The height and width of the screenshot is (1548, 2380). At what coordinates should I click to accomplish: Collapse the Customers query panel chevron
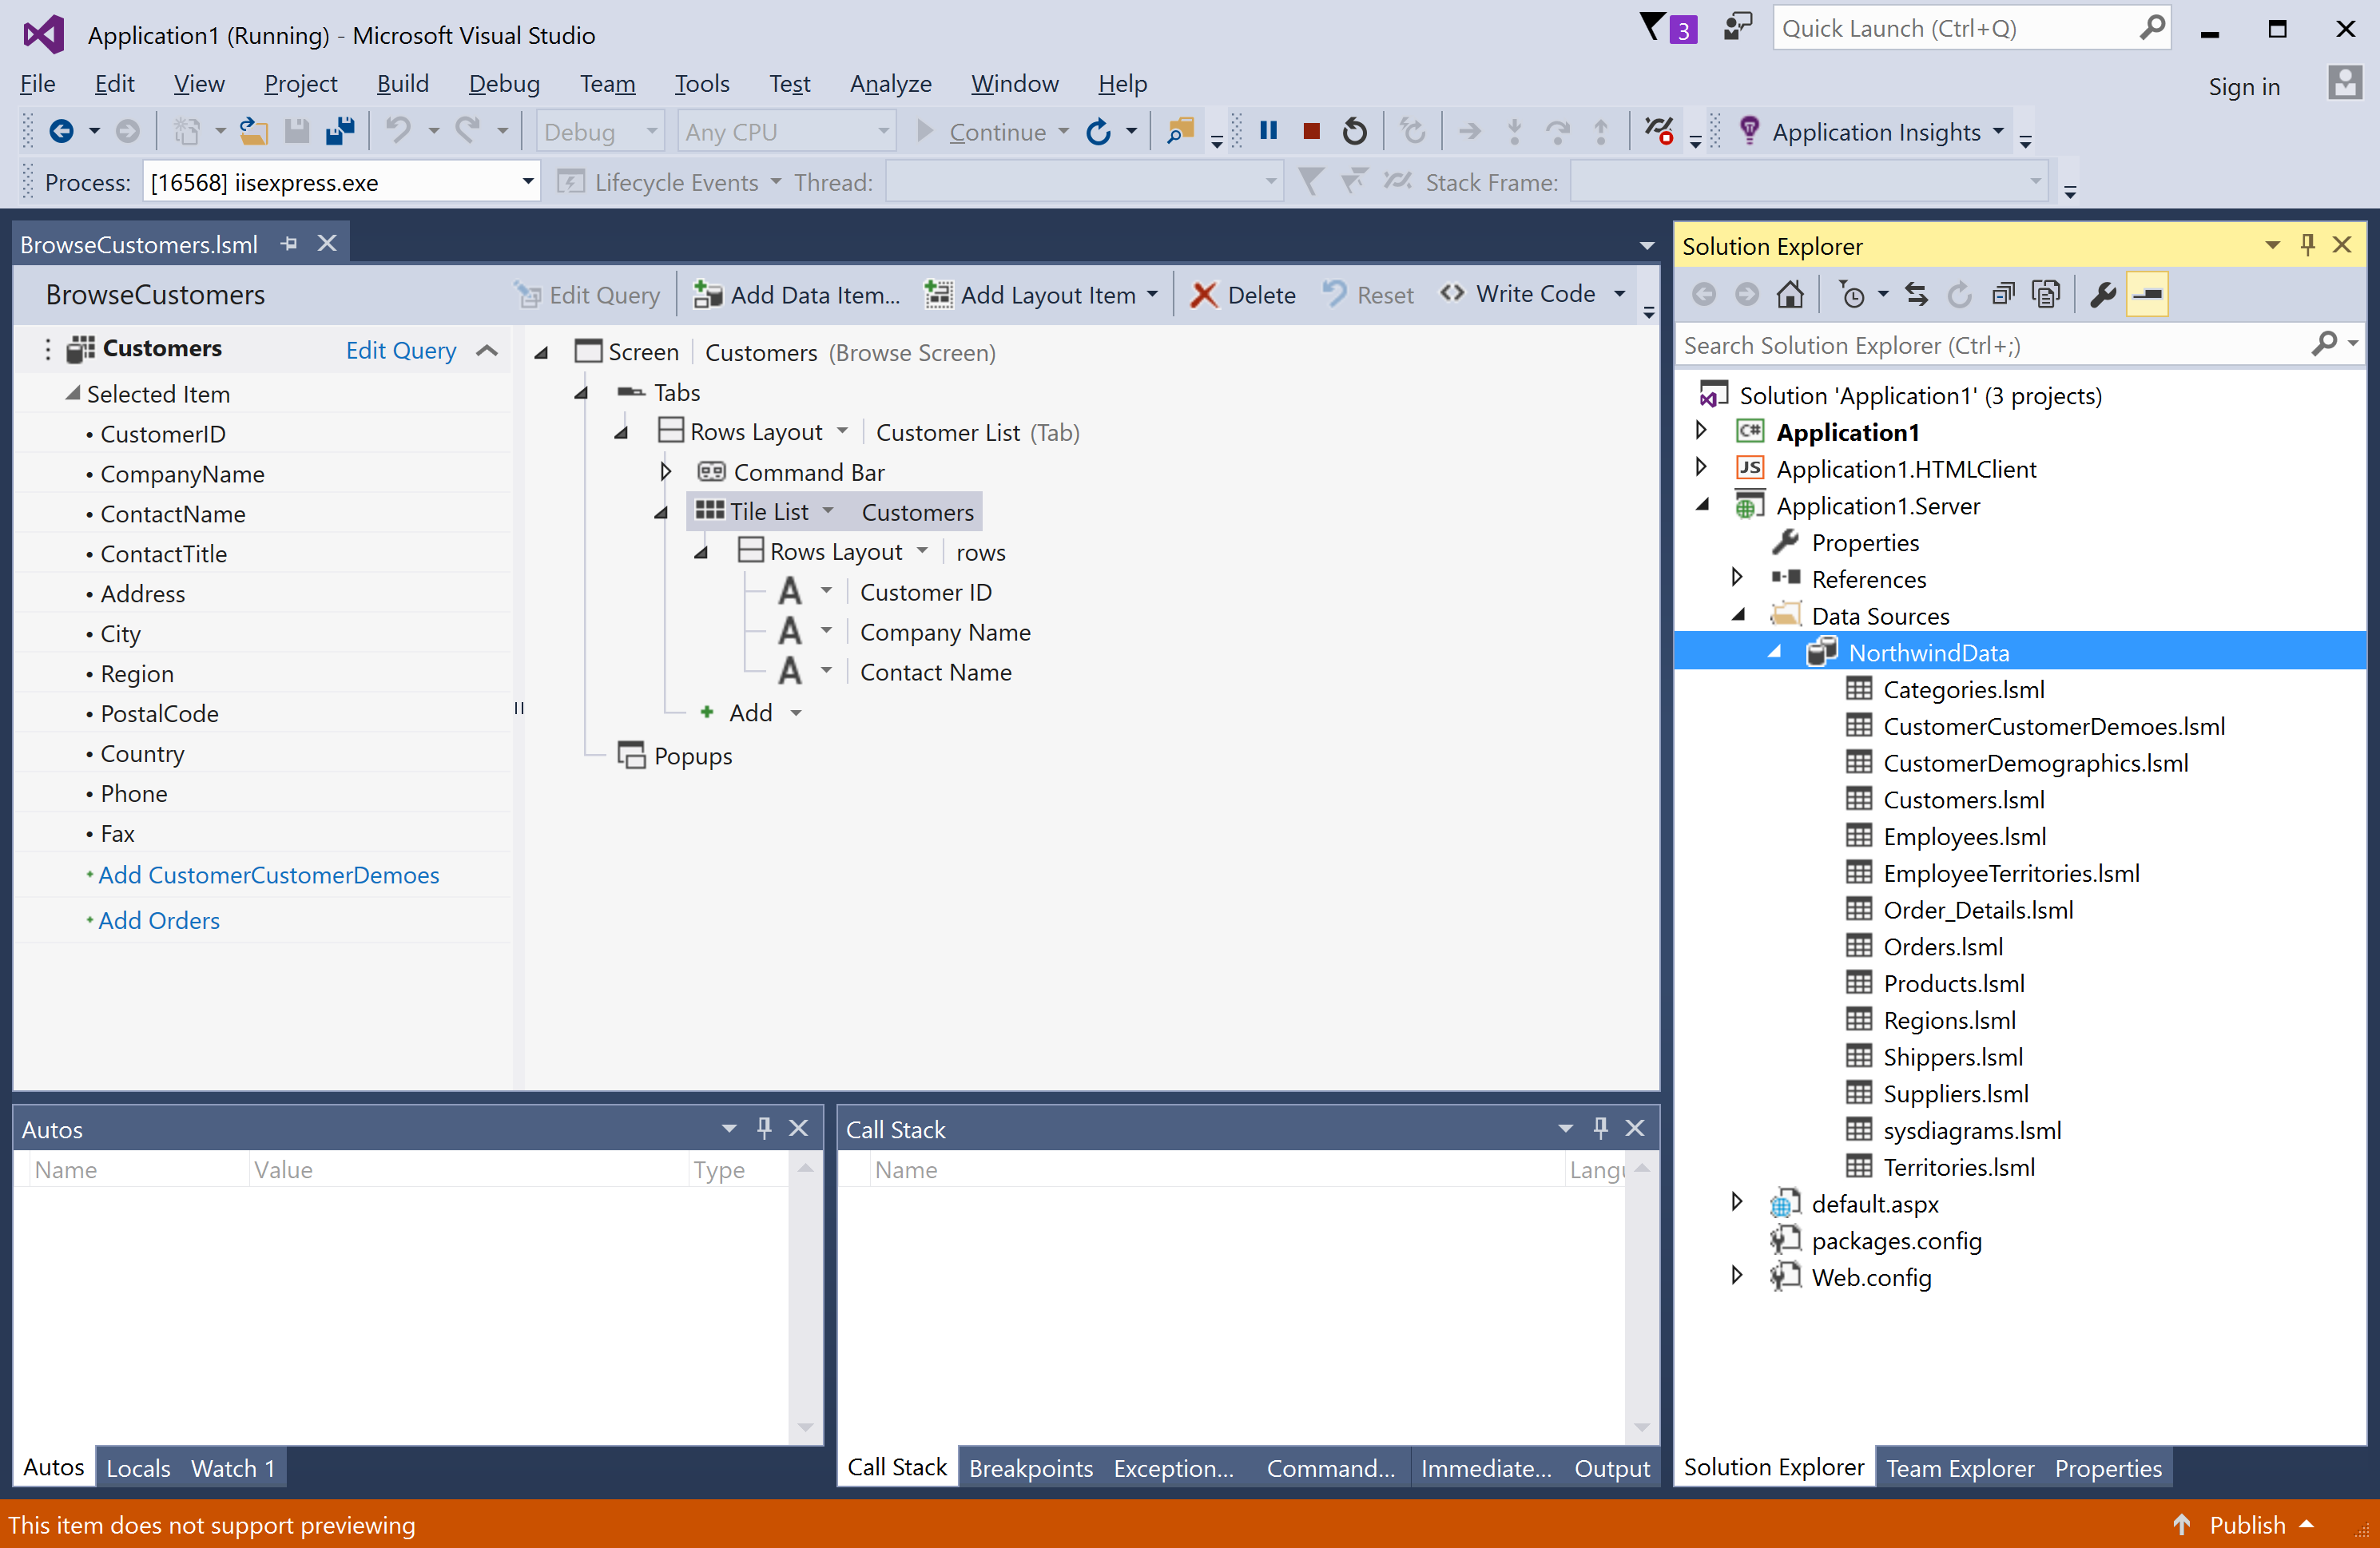coord(487,350)
